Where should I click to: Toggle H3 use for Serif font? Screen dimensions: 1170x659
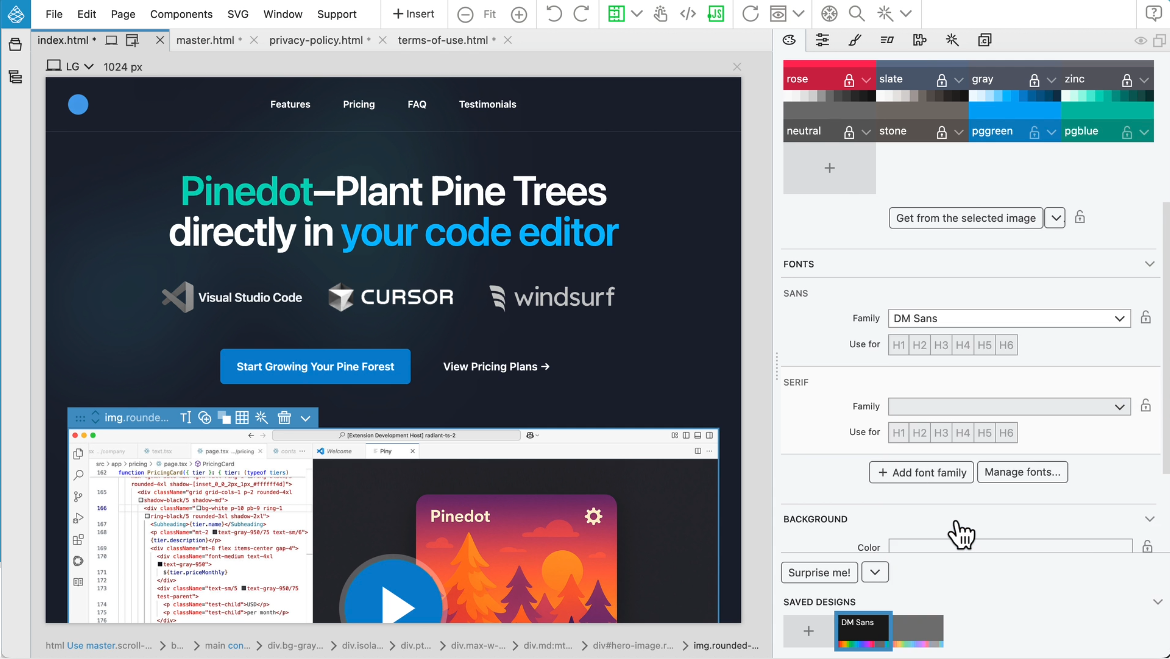pos(941,433)
